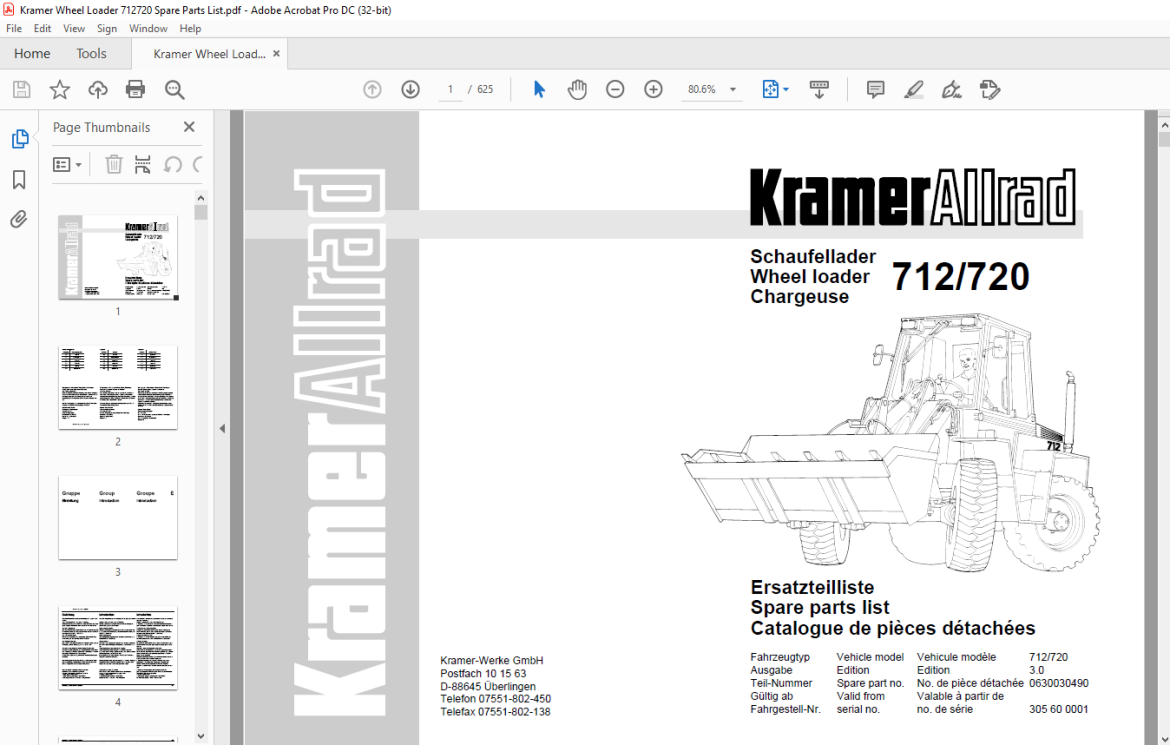
Task: Add a comment with speech bubble icon
Action: pos(875,90)
